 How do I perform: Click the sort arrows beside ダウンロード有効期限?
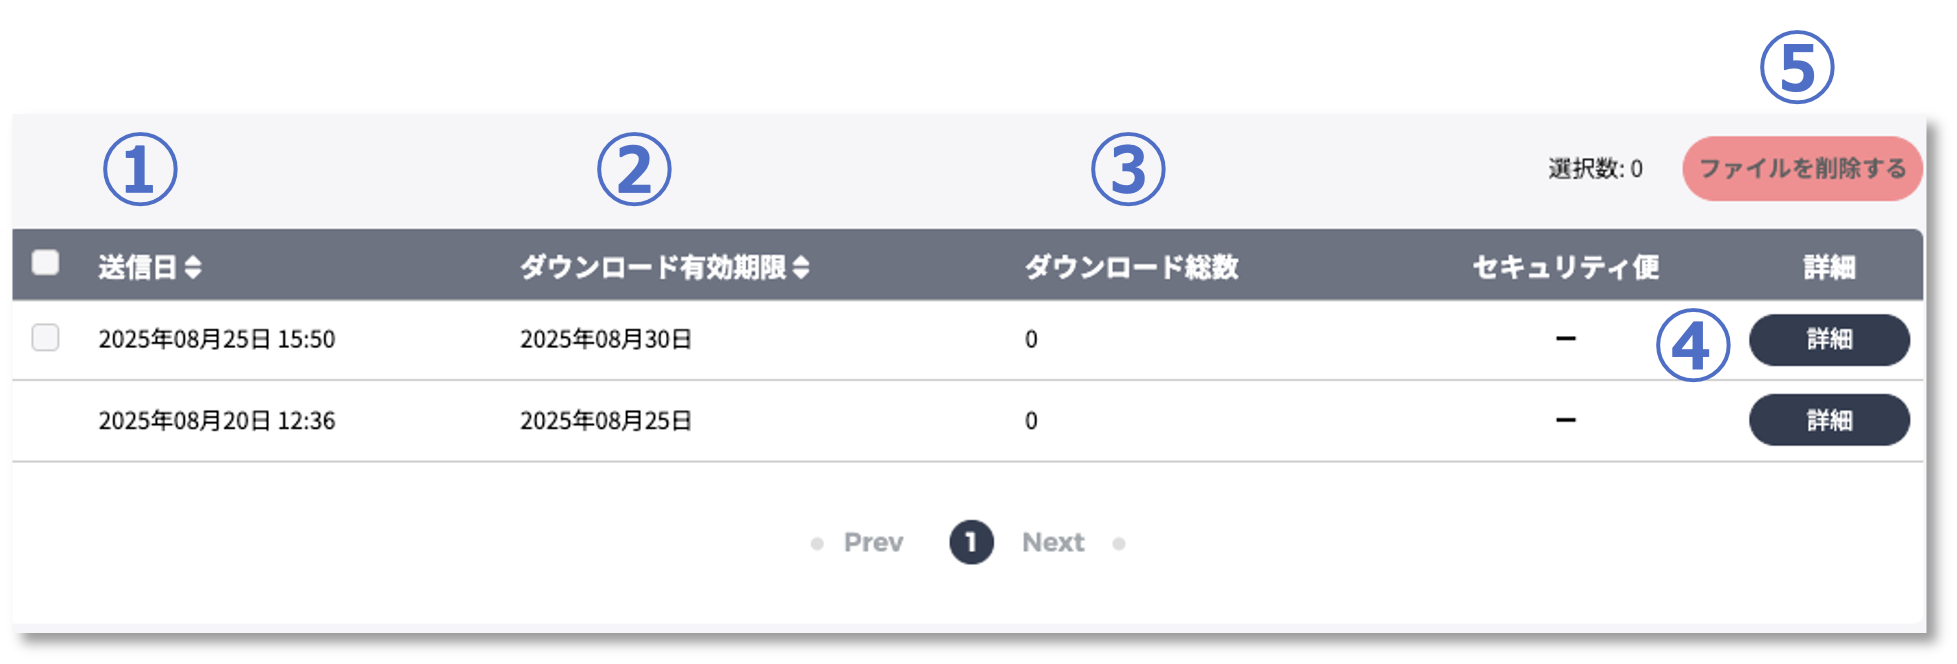click(x=801, y=267)
